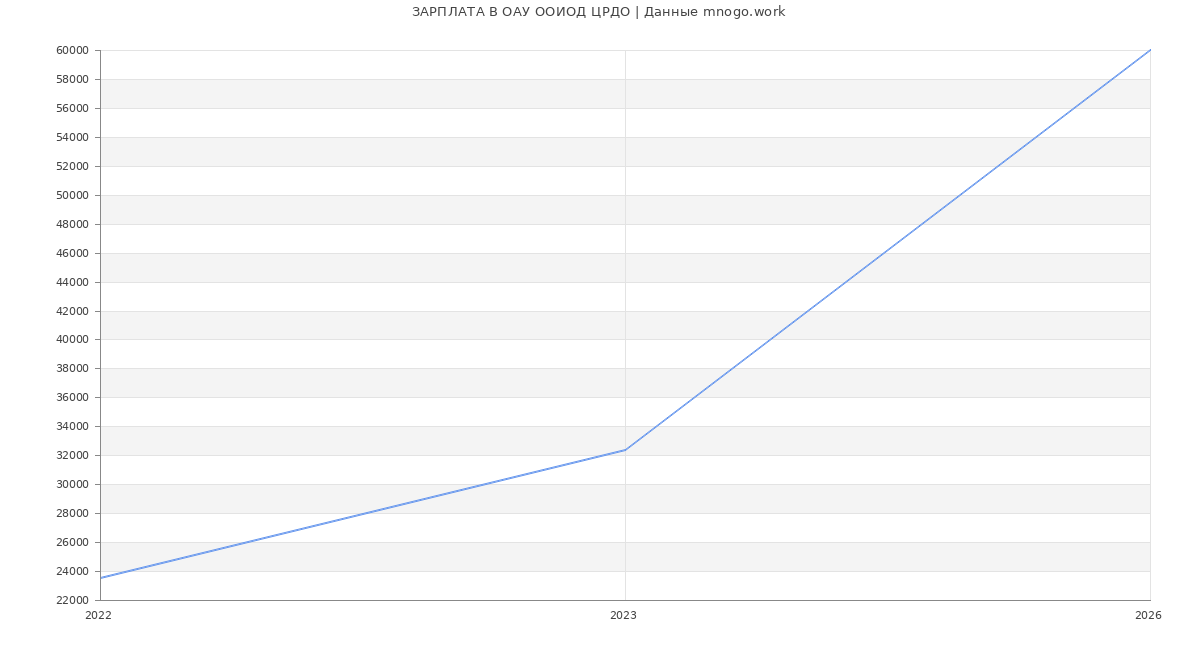
Task: Click the 50000 y-axis label
Action: pyautogui.click(x=73, y=195)
